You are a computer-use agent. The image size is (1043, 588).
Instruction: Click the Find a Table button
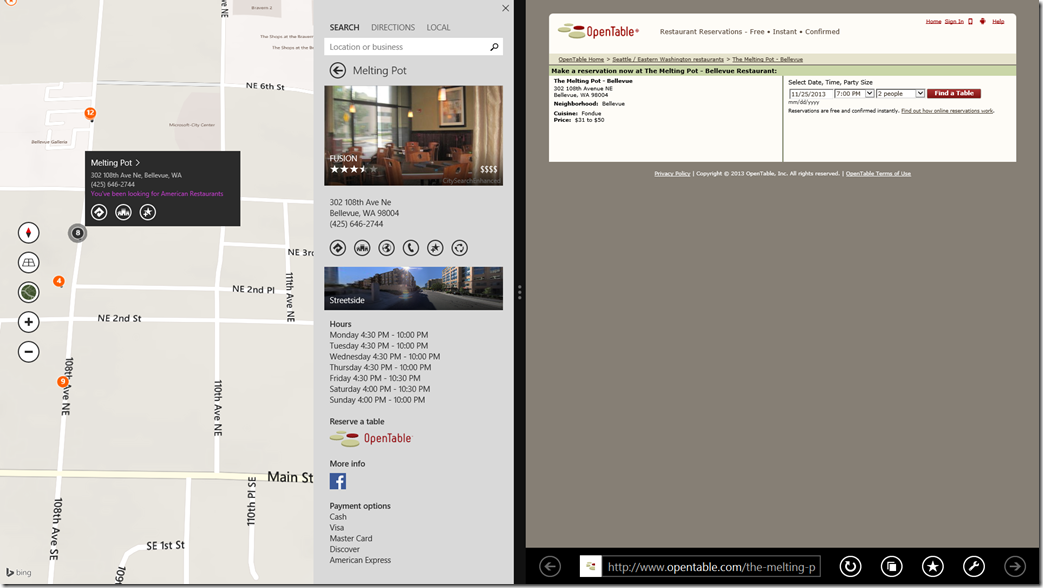click(953, 94)
